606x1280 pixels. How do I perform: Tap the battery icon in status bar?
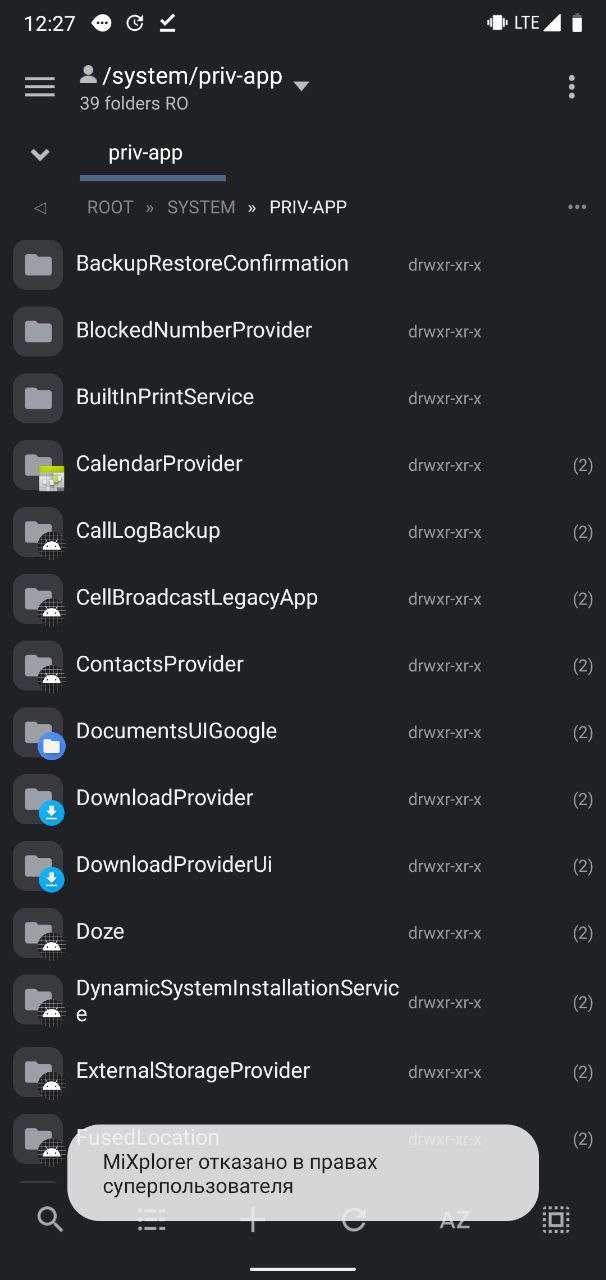(577, 23)
